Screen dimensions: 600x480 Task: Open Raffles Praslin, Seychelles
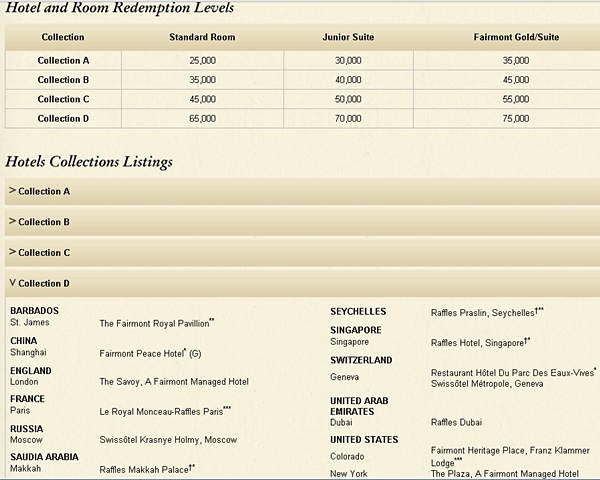click(x=487, y=313)
